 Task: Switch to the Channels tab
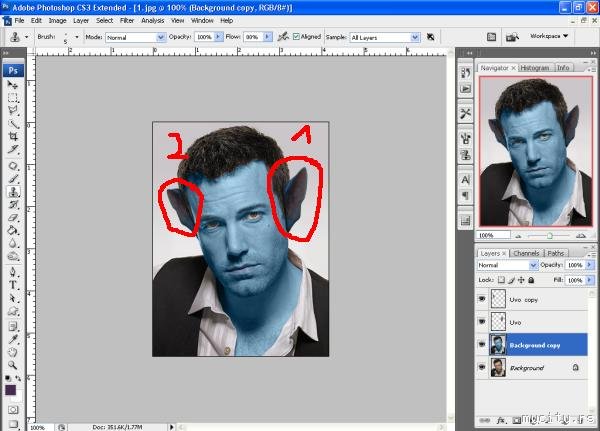click(526, 253)
